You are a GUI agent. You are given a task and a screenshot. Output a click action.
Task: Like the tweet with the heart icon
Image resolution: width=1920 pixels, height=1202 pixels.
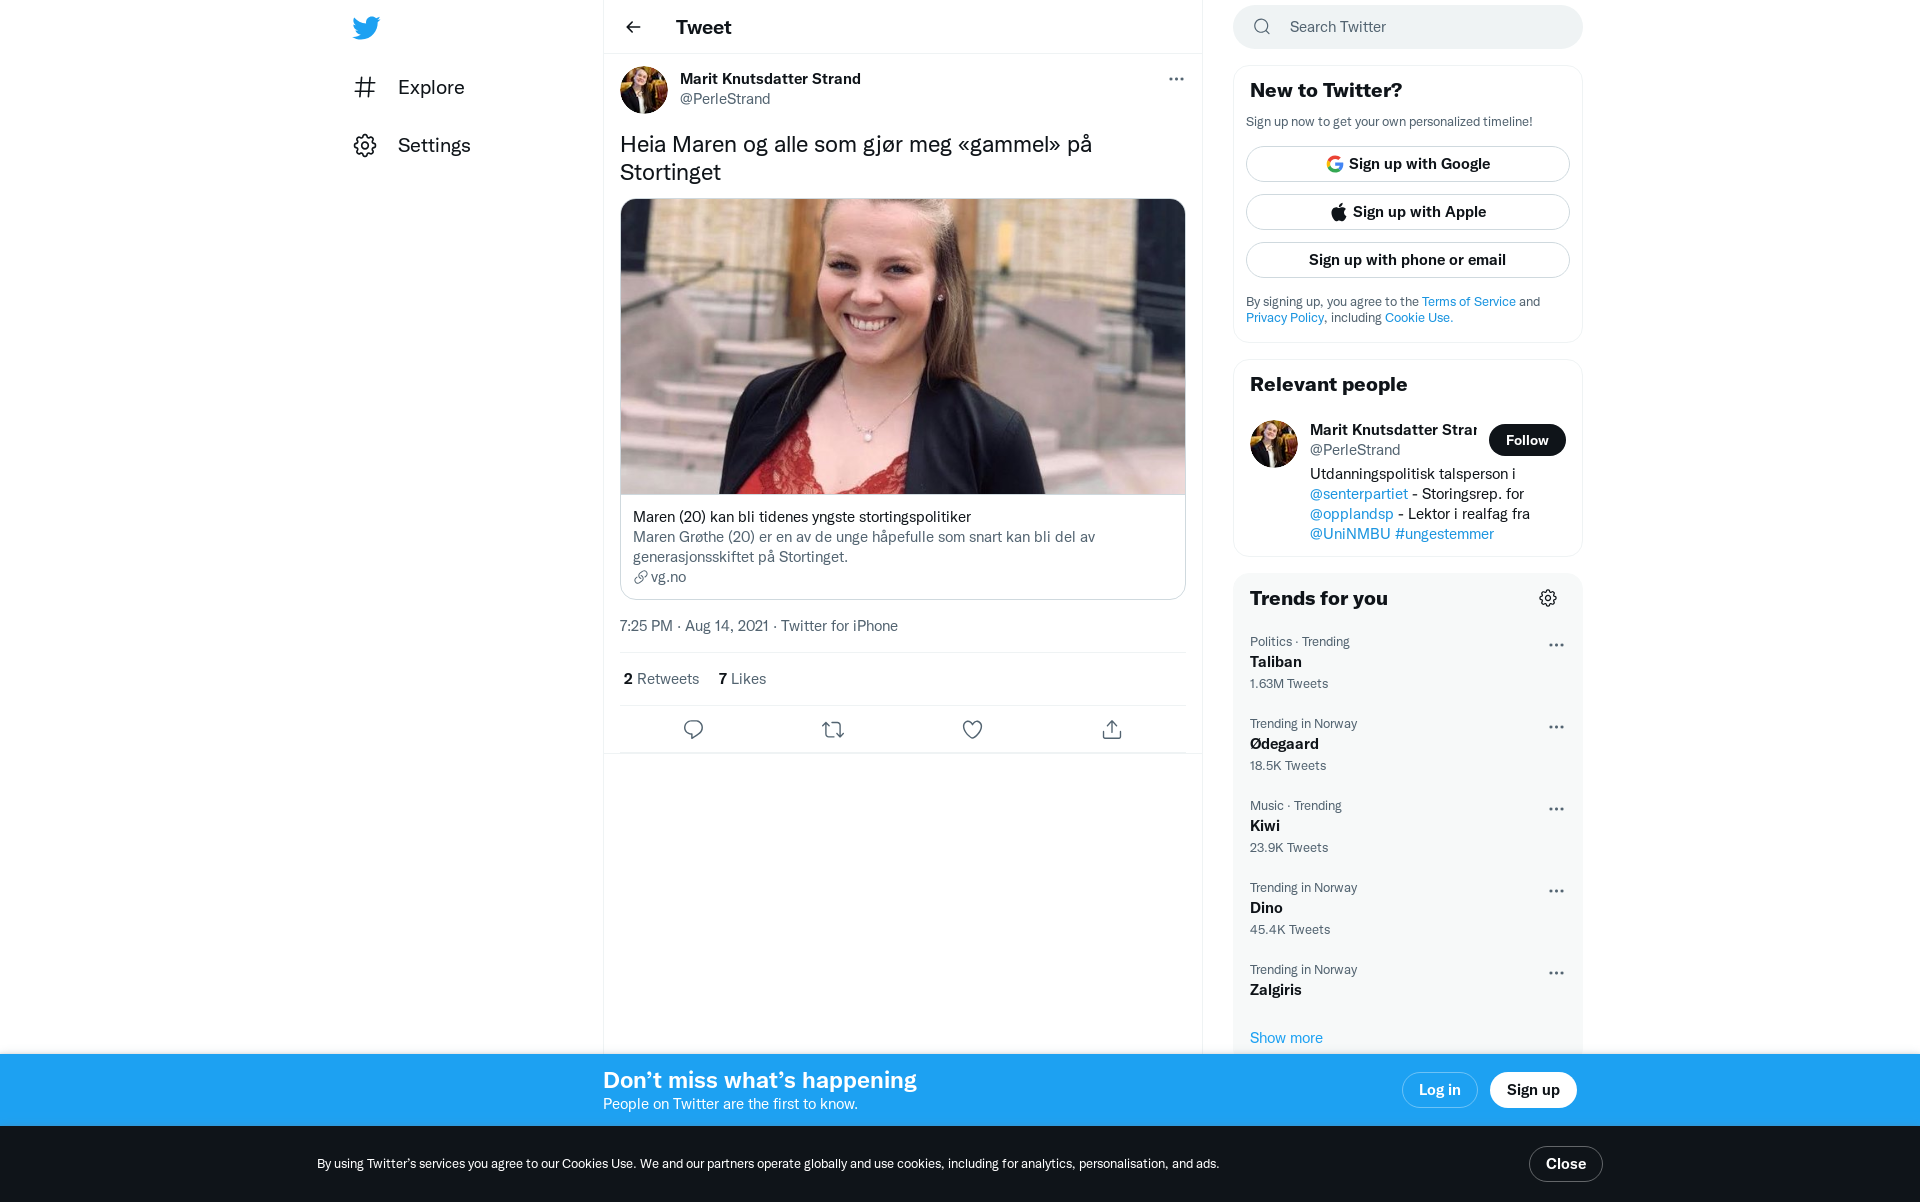tap(972, 730)
